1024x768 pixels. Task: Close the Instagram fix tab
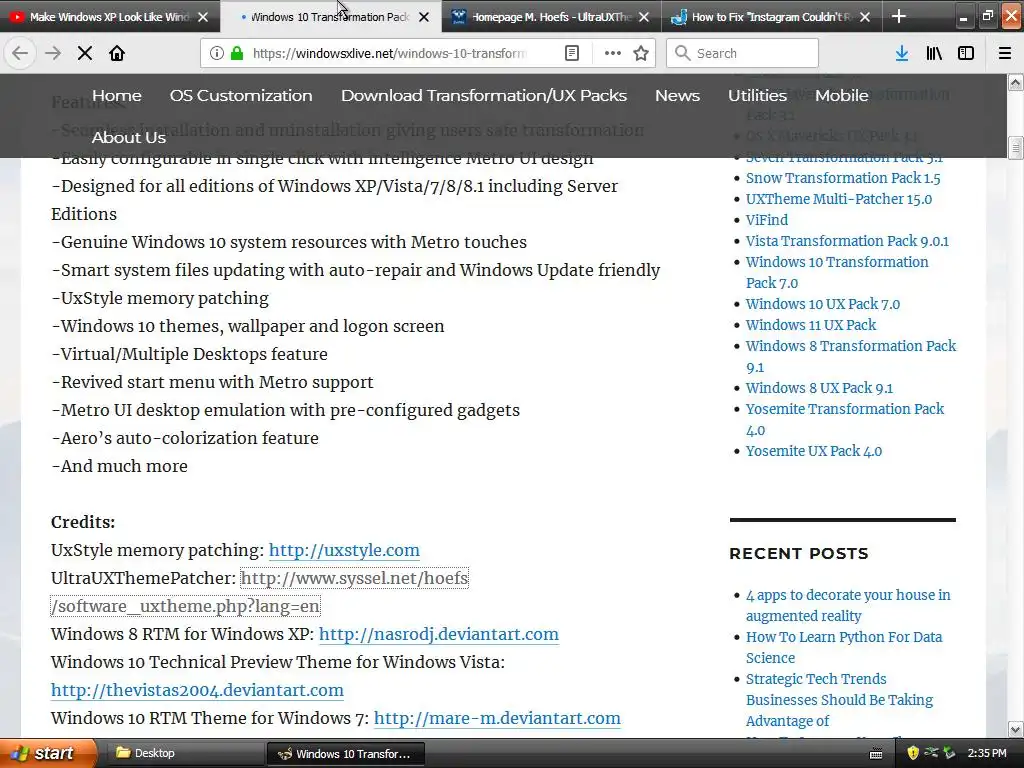point(865,17)
